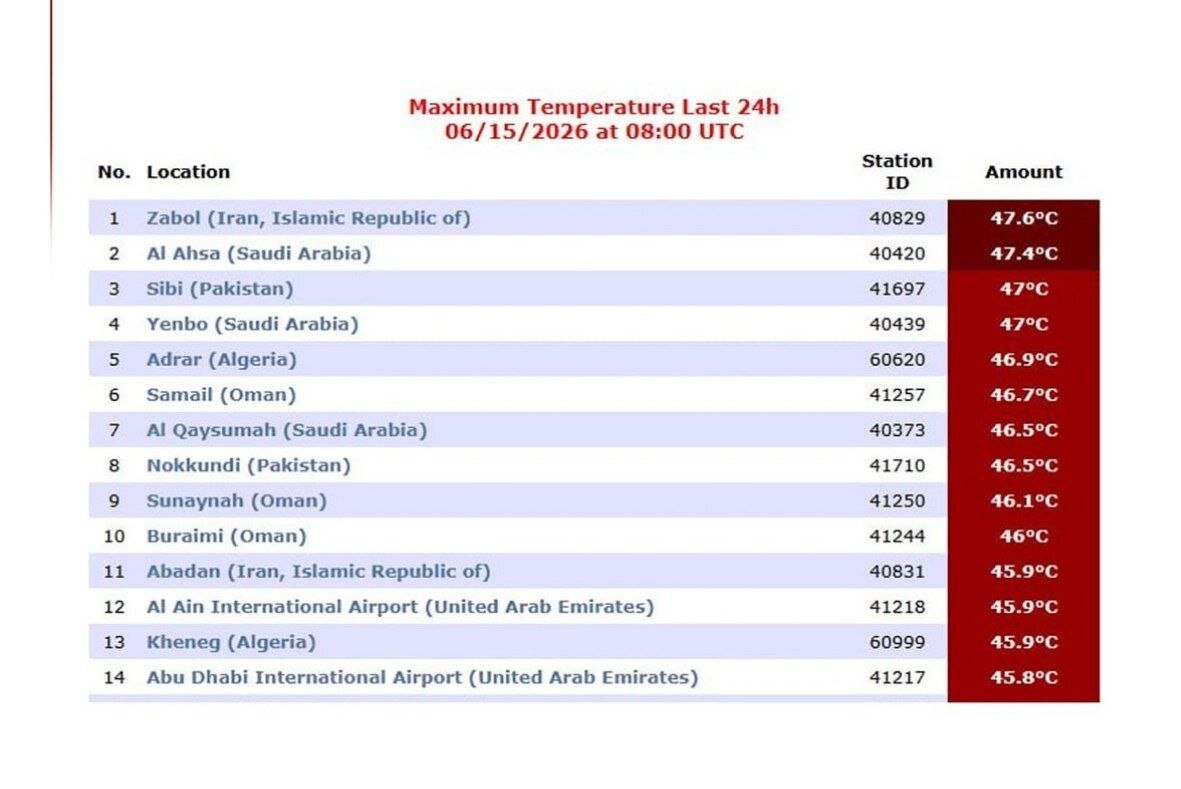Click the 47.6°C amount cell

pos(1024,218)
